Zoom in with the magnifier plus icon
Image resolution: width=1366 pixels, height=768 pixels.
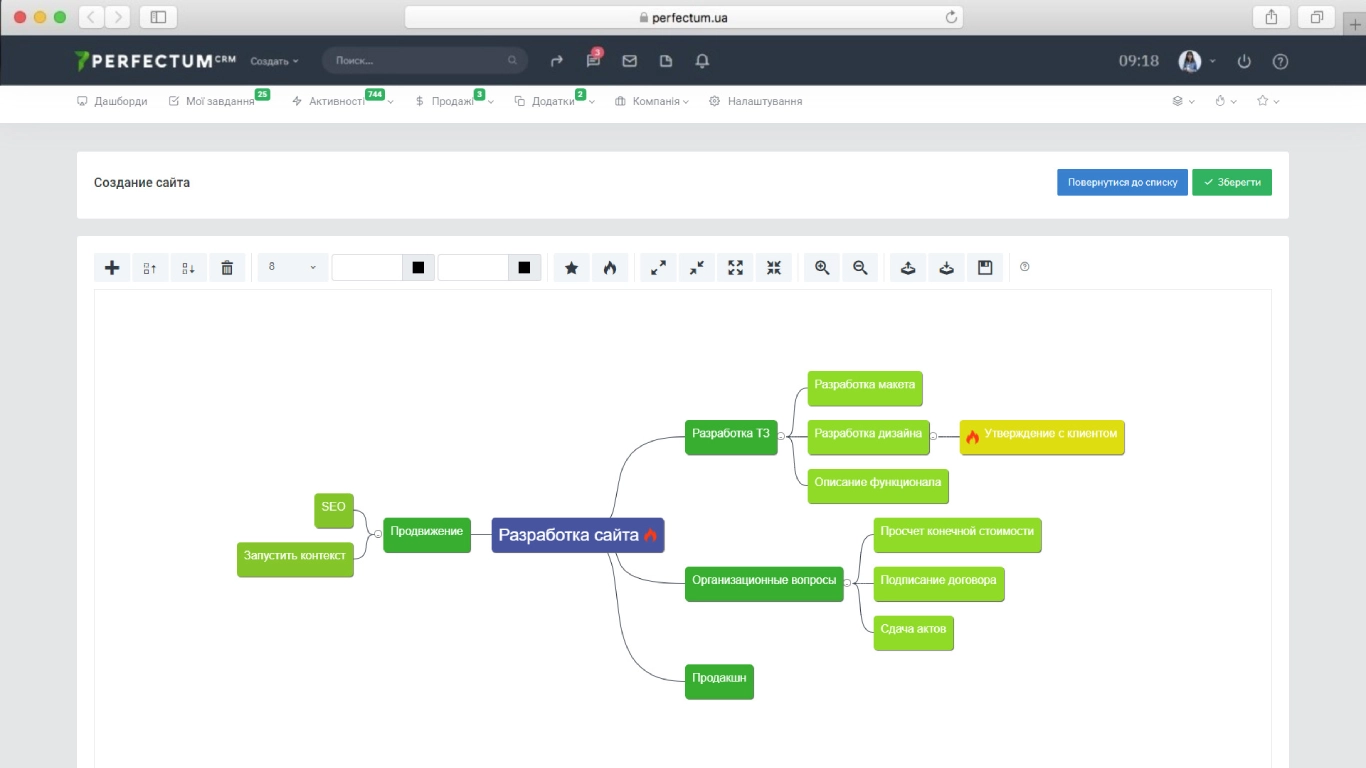click(x=822, y=267)
